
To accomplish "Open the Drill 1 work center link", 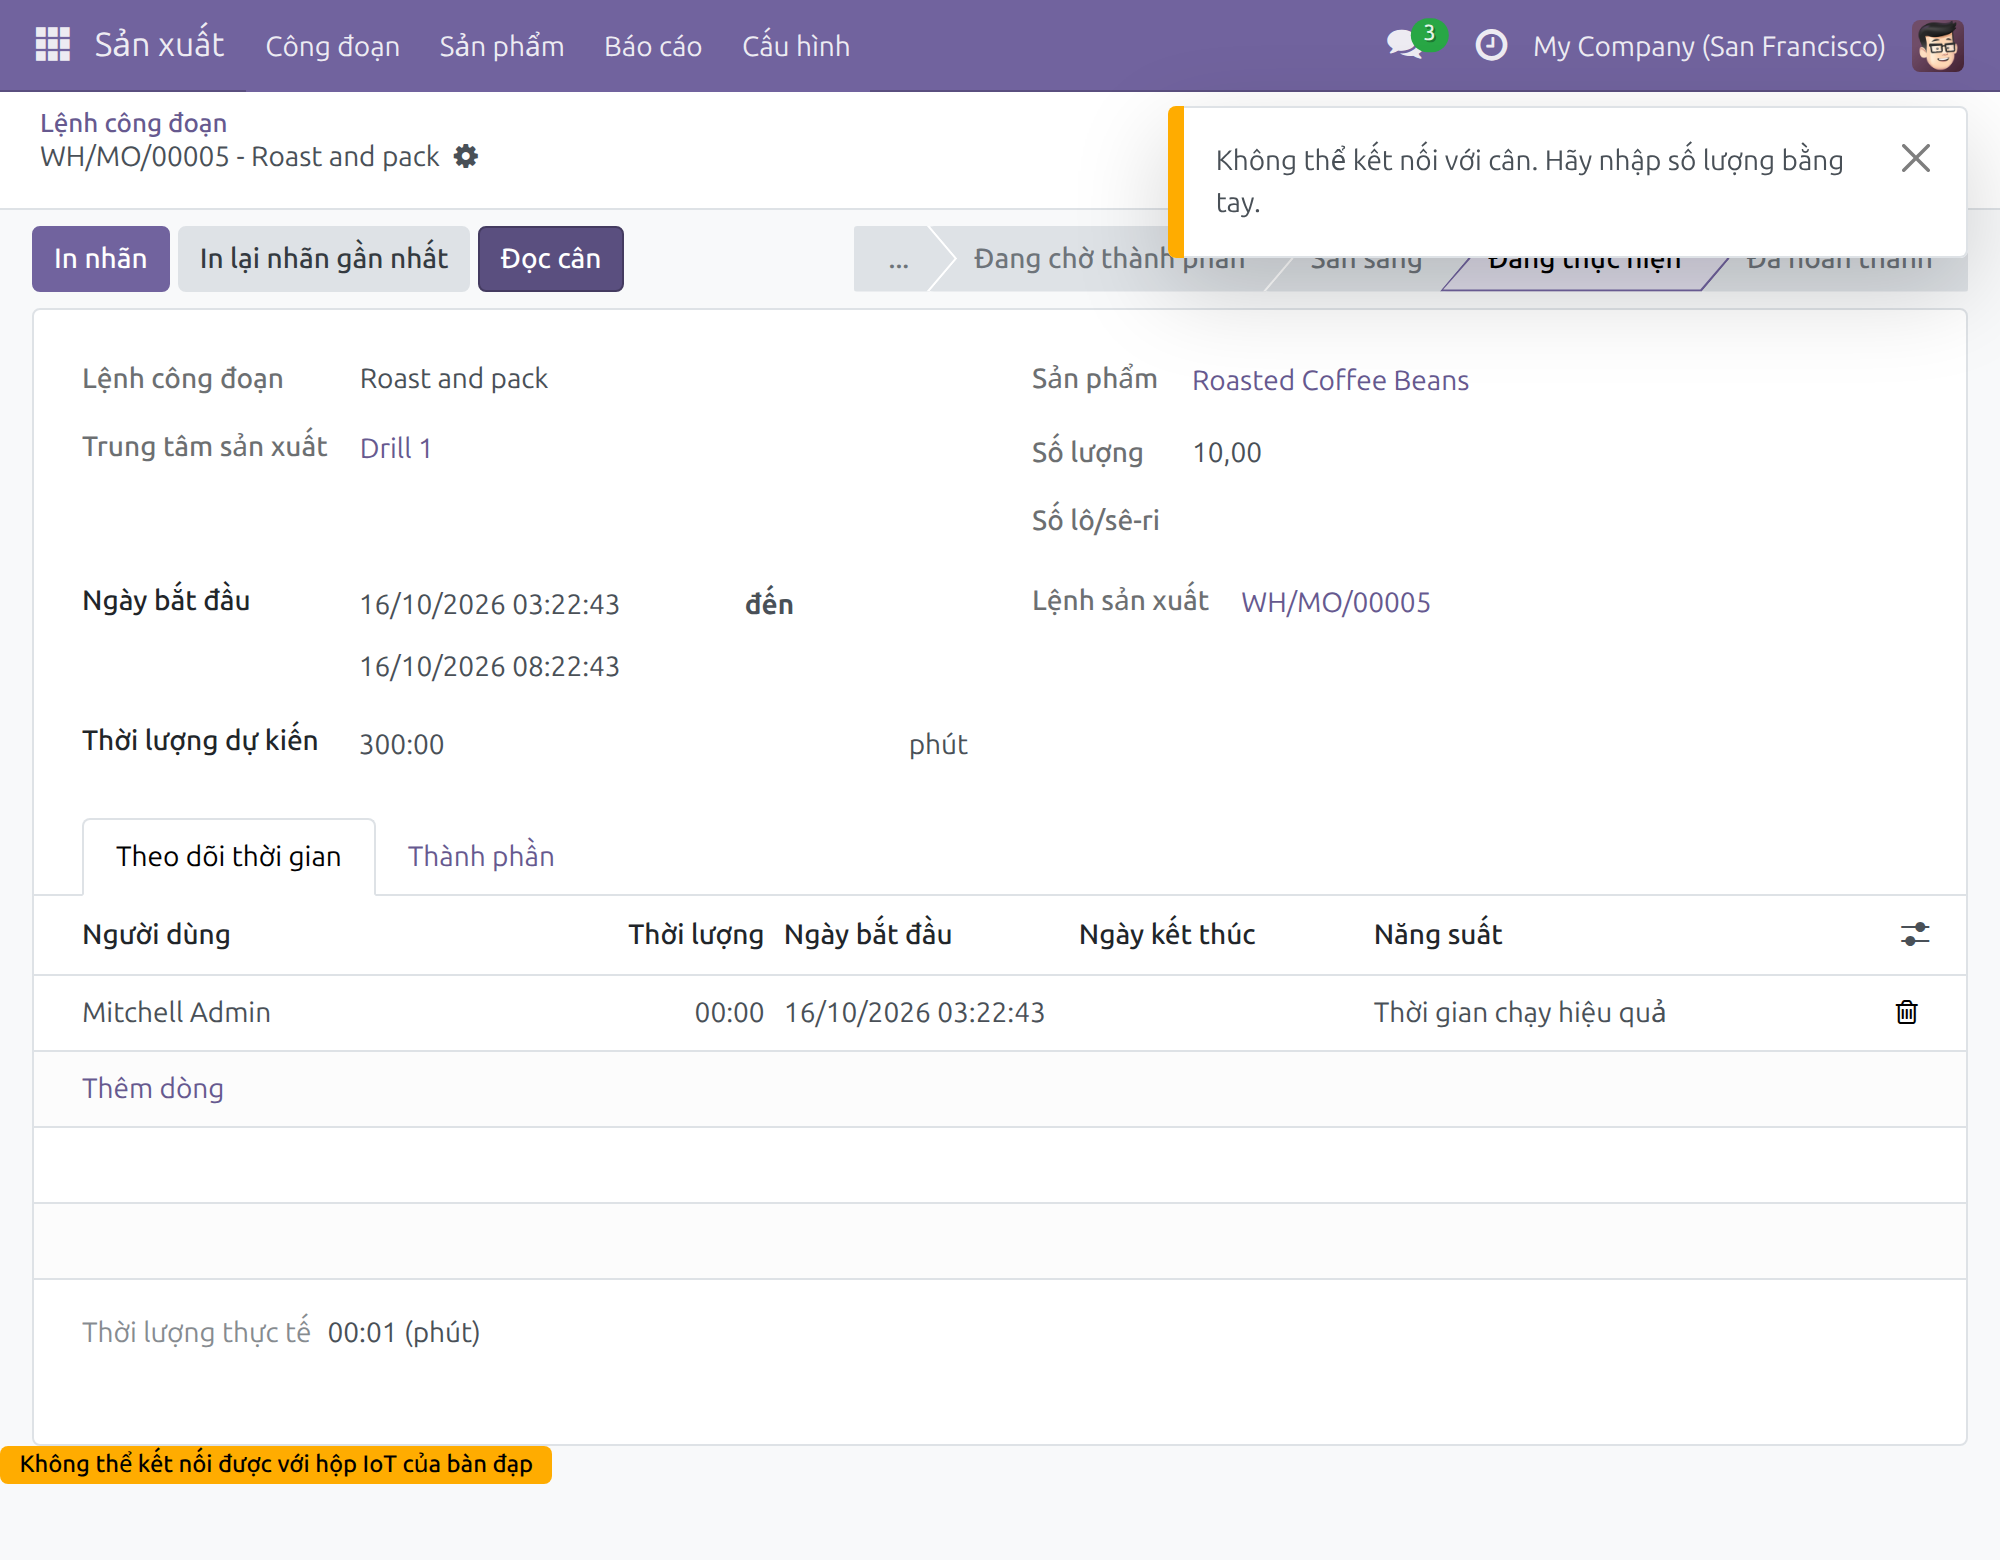I will click(396, 448).
